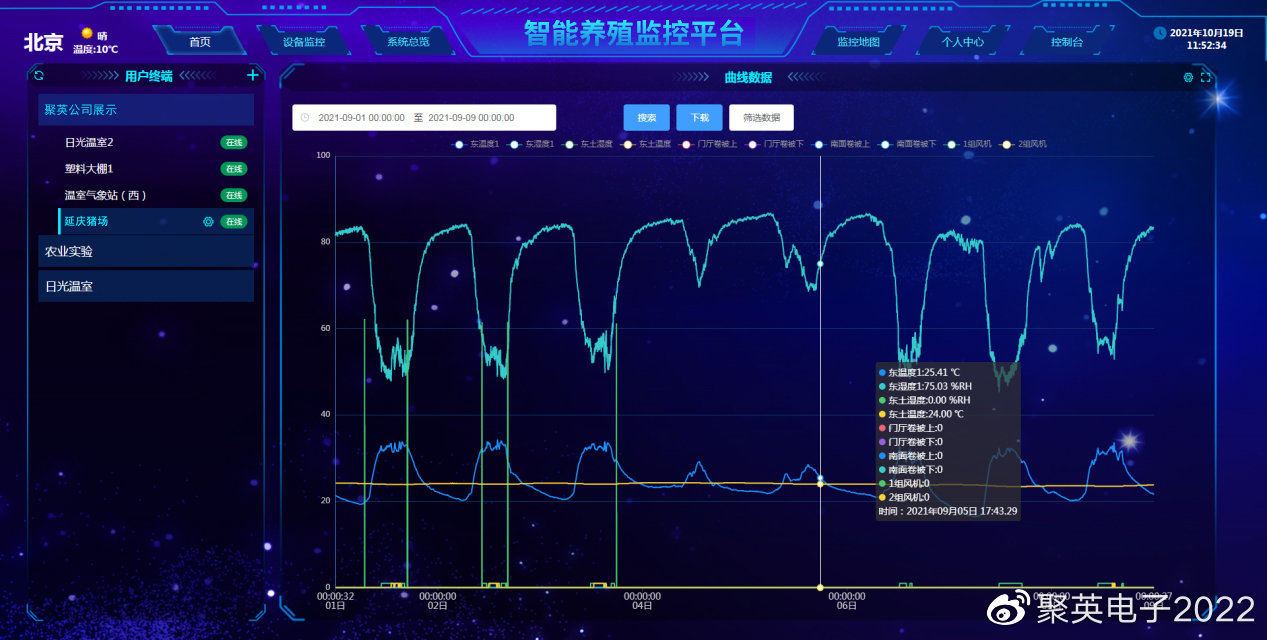
Task: Toggle the 1组风机 legend series
Action: click(969, 144)
